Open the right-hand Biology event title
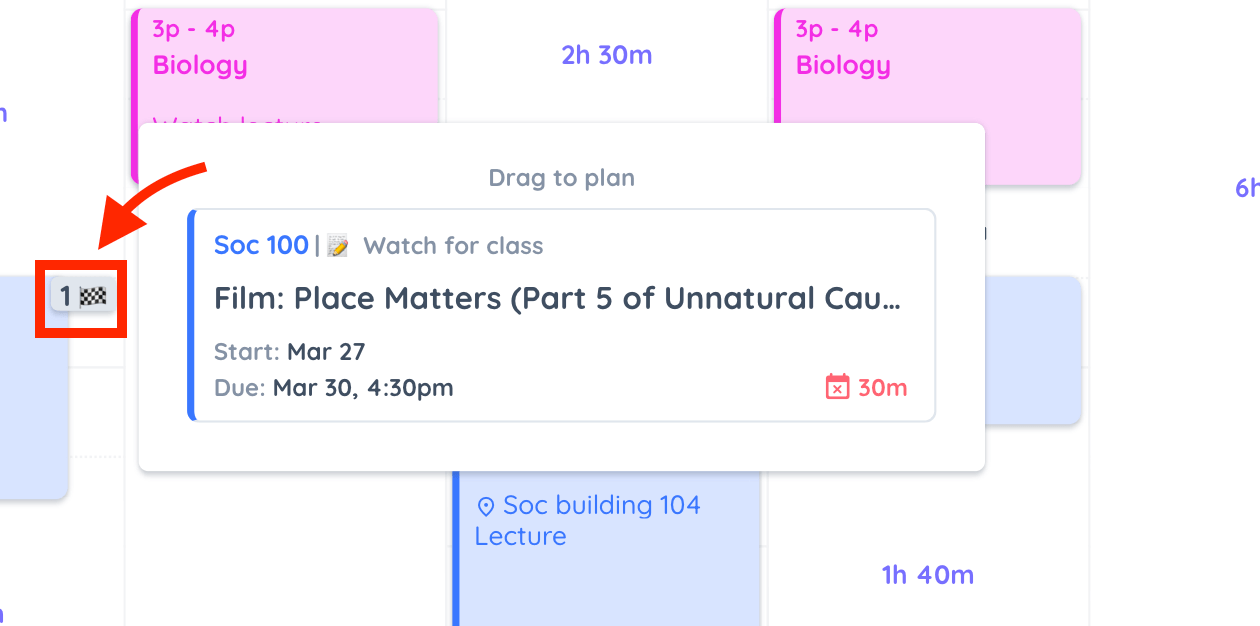Screen dimensions: 1260x626 point(843,66)
